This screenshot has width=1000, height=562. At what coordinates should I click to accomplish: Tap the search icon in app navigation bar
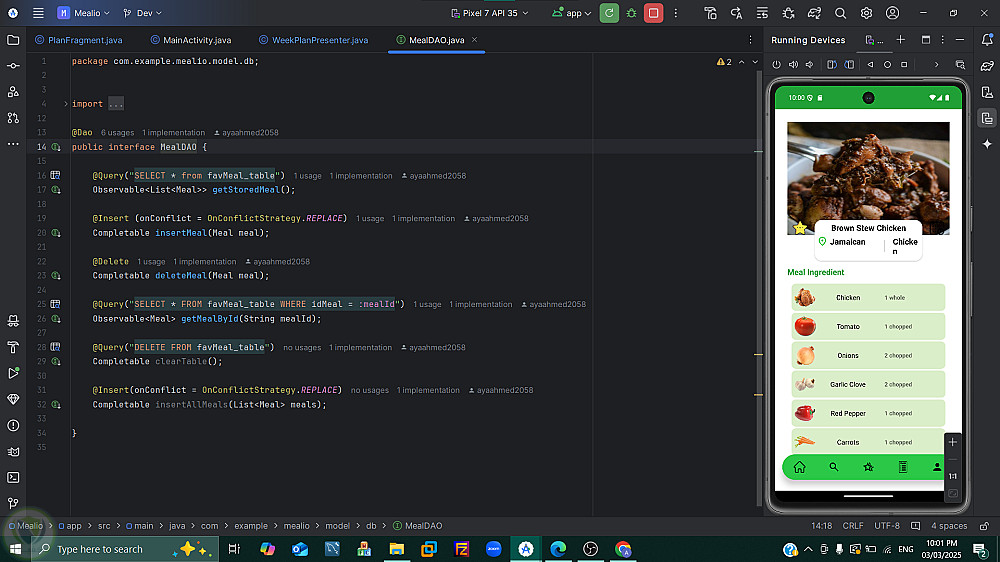coord(833,467)
